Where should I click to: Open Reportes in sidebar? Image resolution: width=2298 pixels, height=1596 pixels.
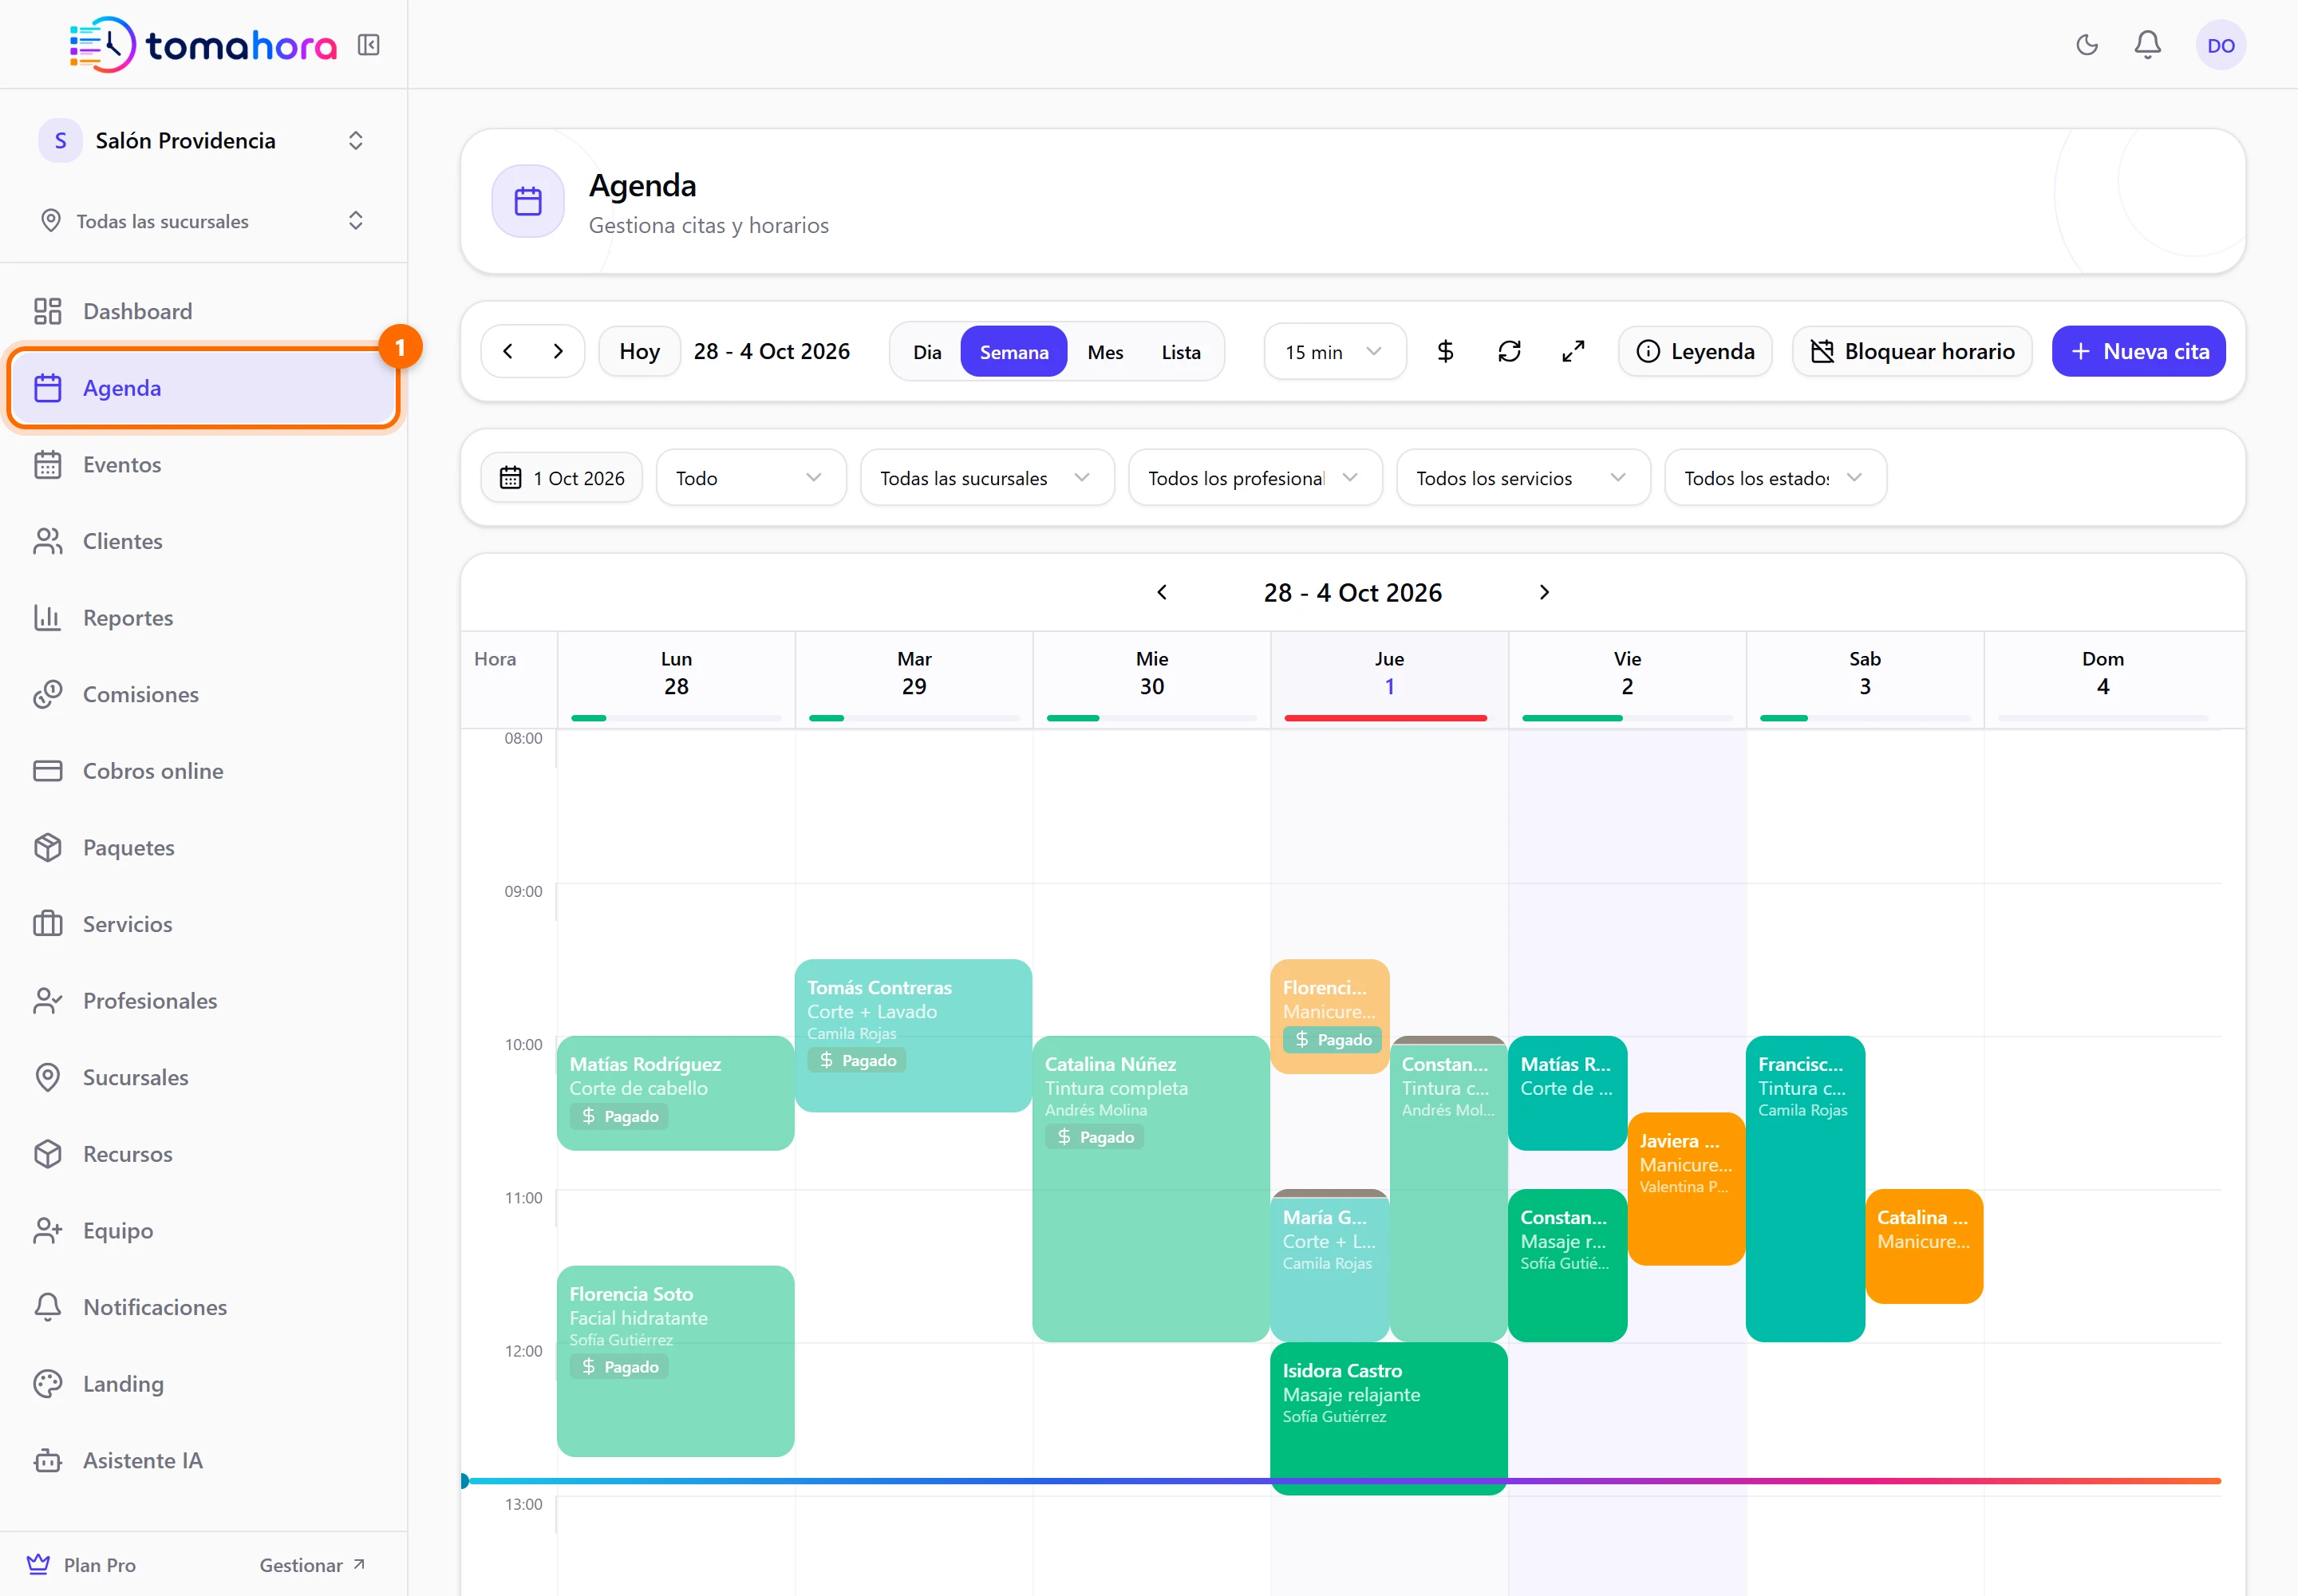204,617
